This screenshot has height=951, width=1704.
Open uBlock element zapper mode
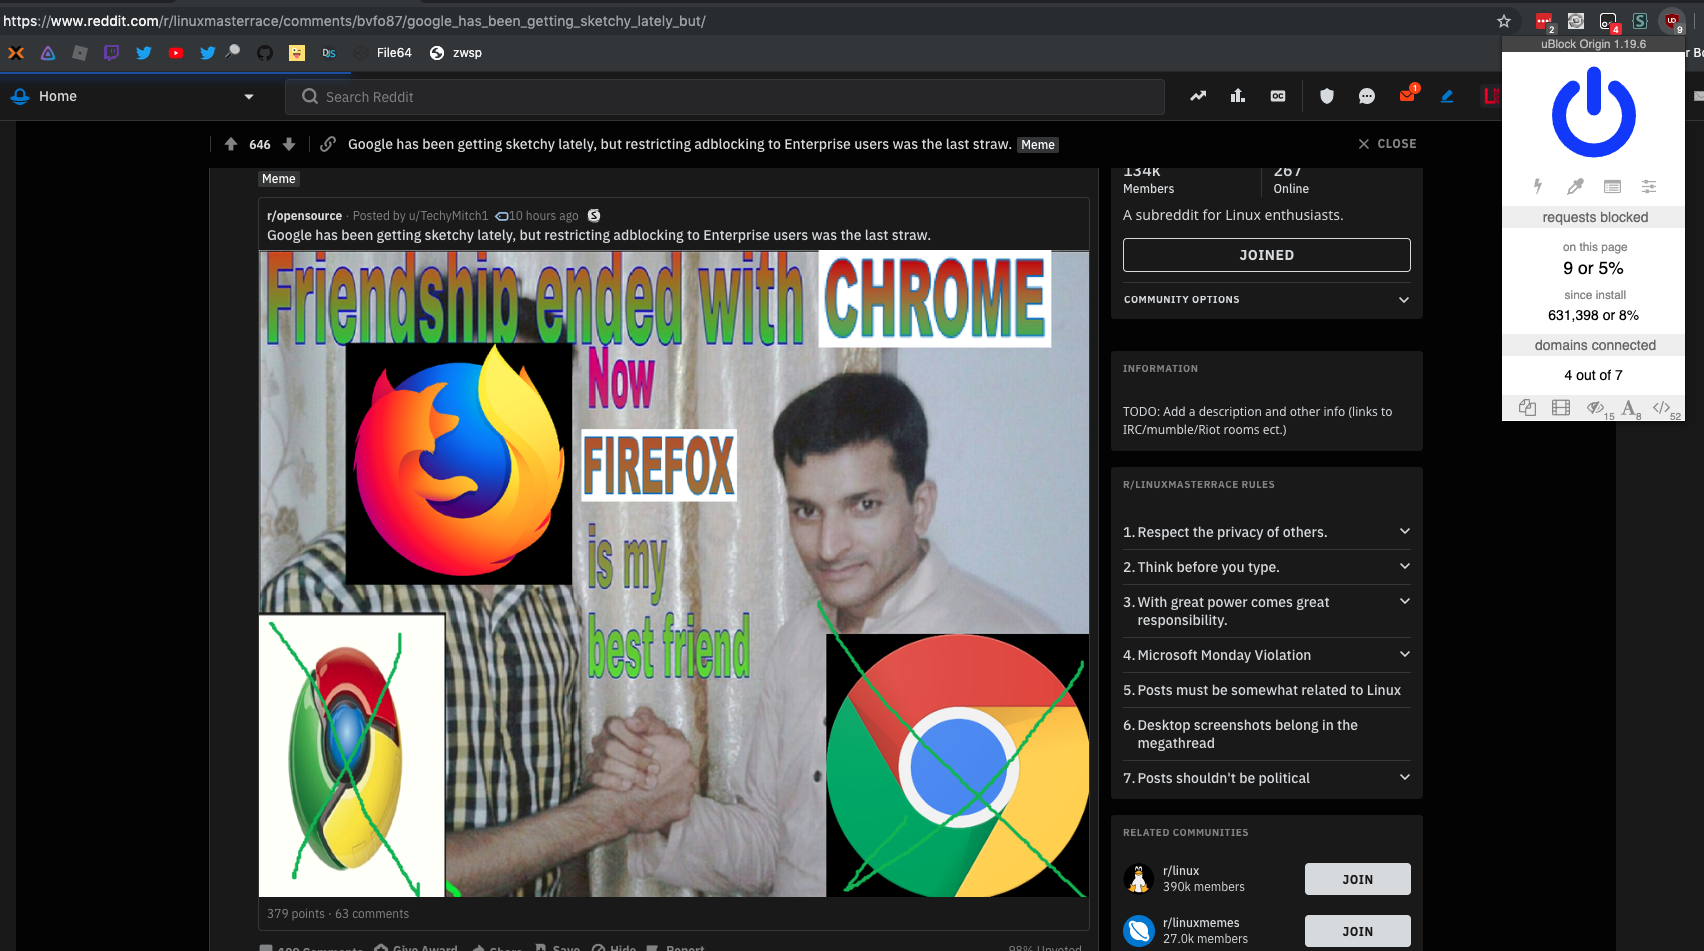pyautogui.click(x=1538, y=186)
